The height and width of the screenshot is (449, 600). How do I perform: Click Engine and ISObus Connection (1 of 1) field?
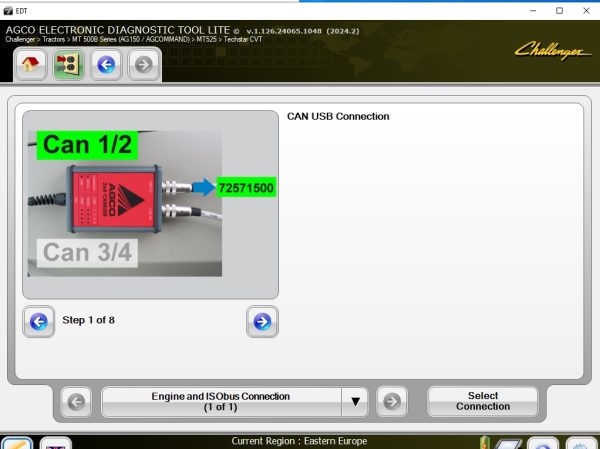[221, 402]
